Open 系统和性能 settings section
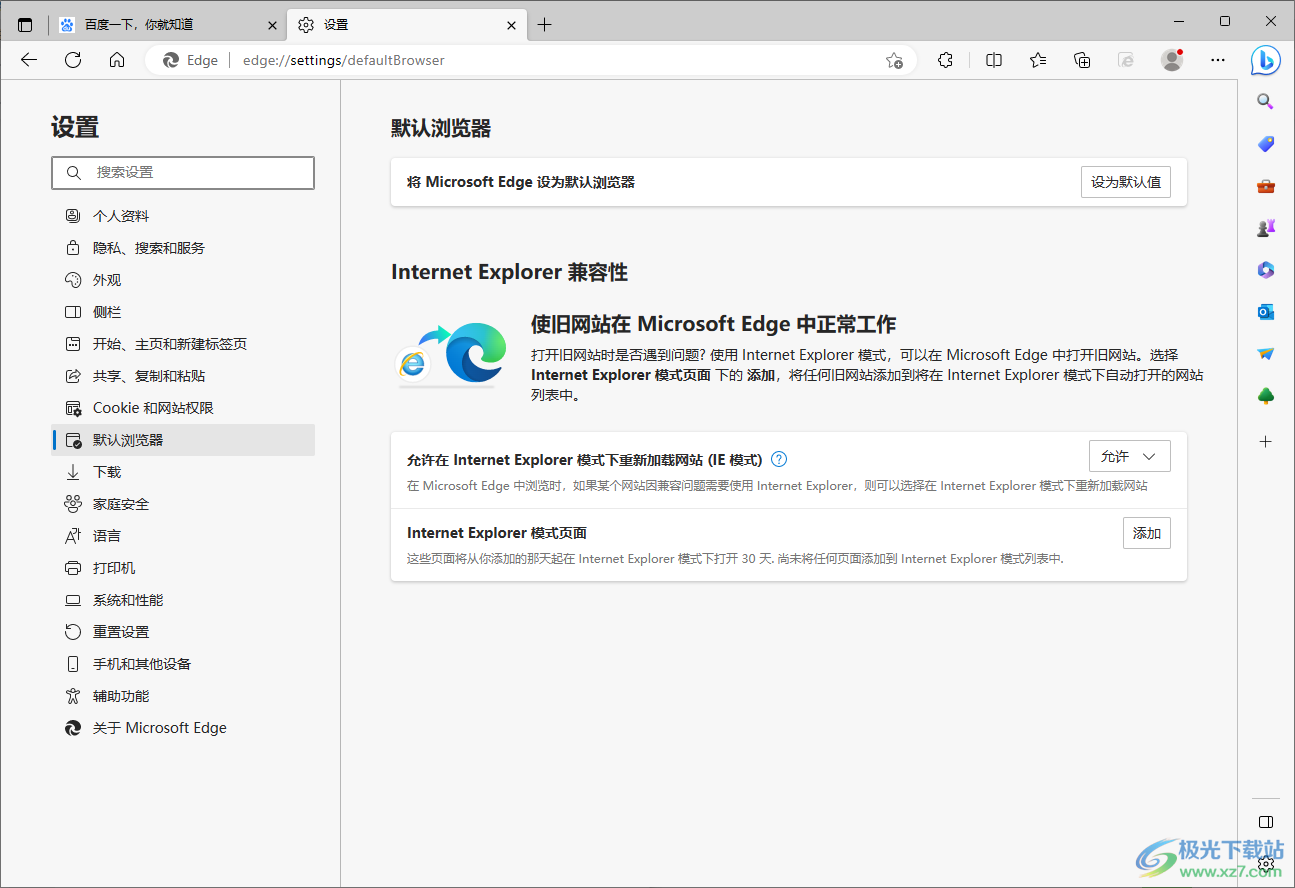Viewport: 1295px width, 888px height. 183,600
